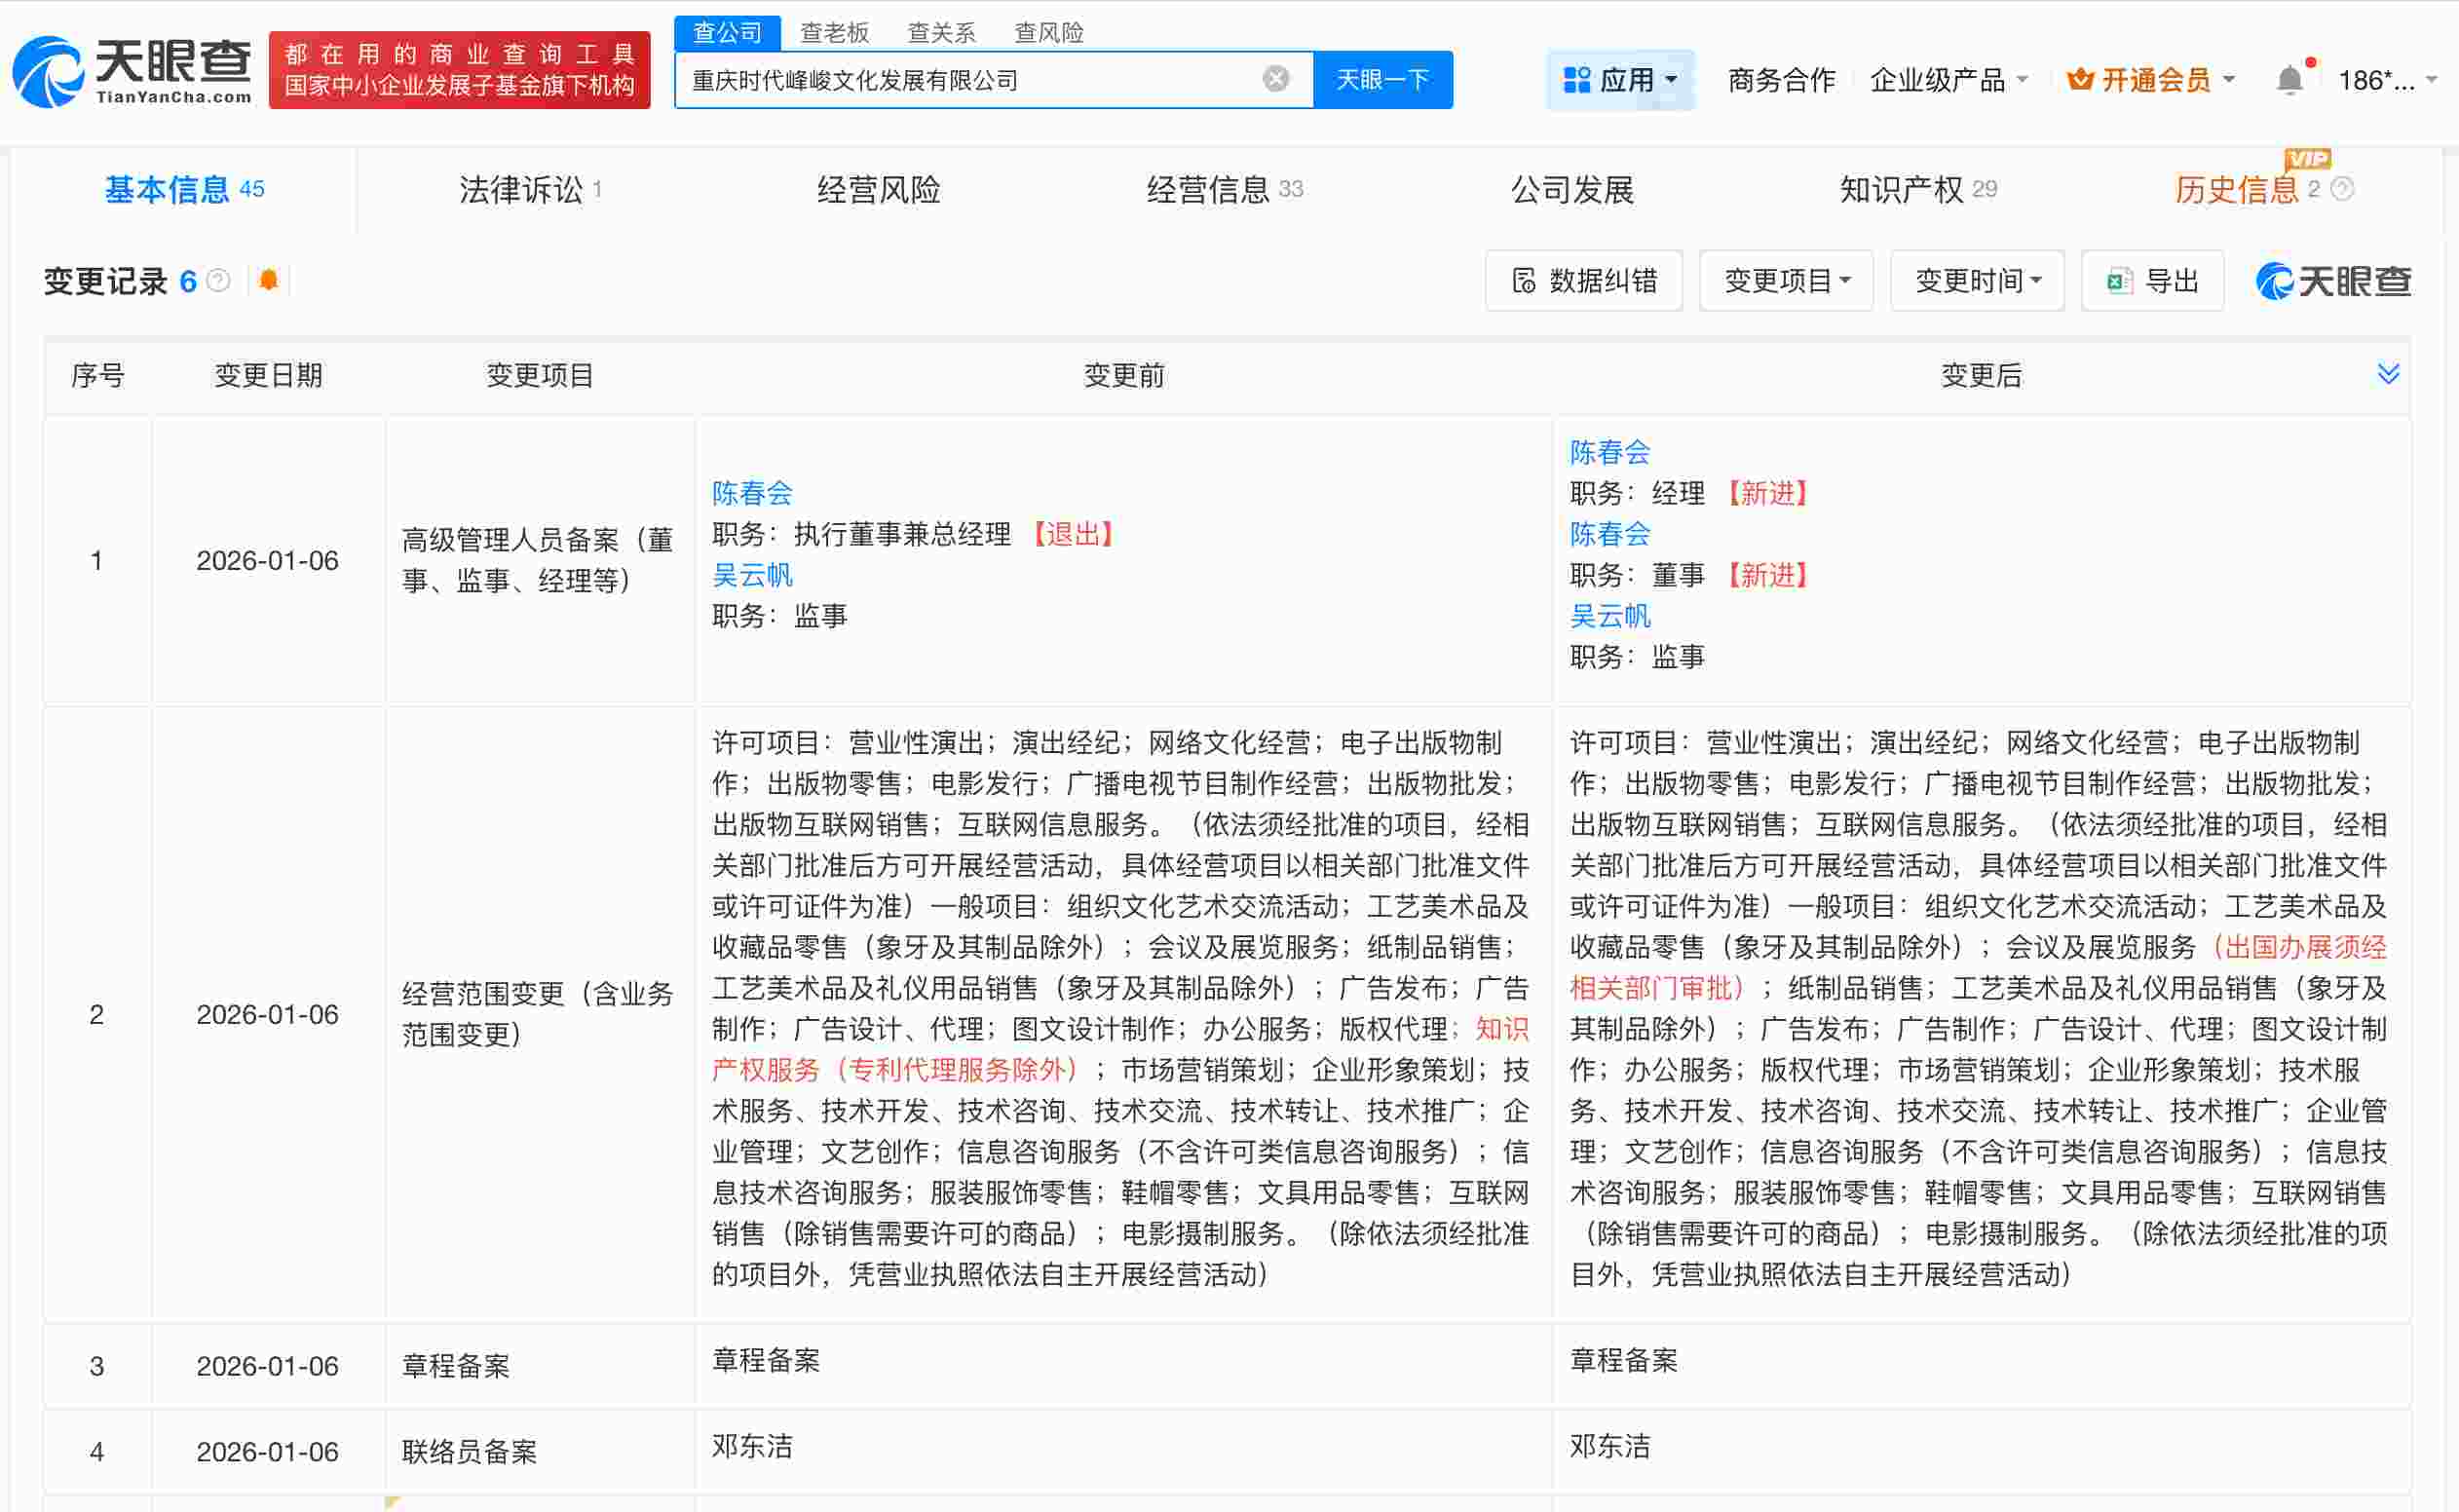Click the 数据纠错 correction icon
Screen dimensions: 2459x1512
pos(1524,281)
